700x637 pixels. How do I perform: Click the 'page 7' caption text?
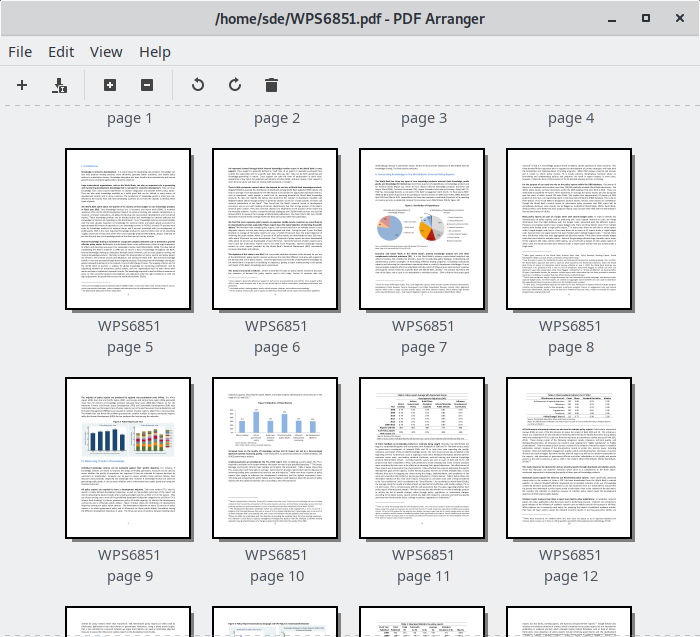(424, 348)
